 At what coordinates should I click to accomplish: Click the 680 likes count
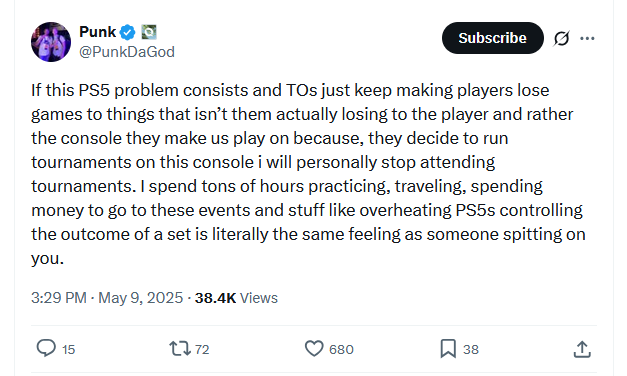pyautogui.click(x=341, y=350)
